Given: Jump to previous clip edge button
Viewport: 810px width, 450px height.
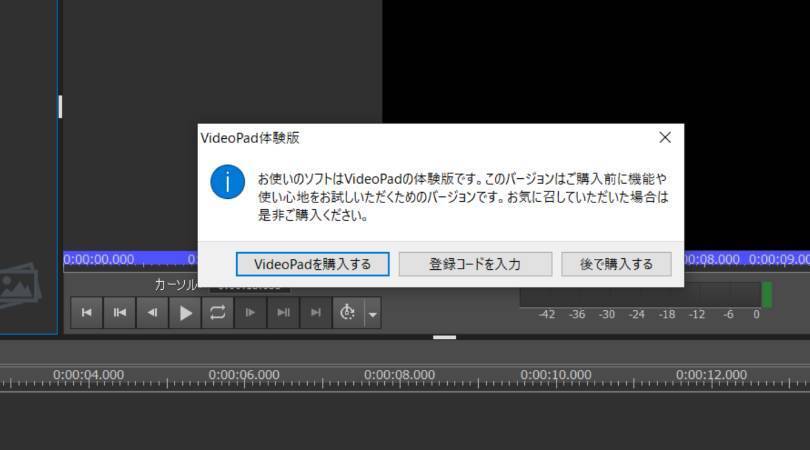Looking at the screenshot, I should (x=119, y=313).
